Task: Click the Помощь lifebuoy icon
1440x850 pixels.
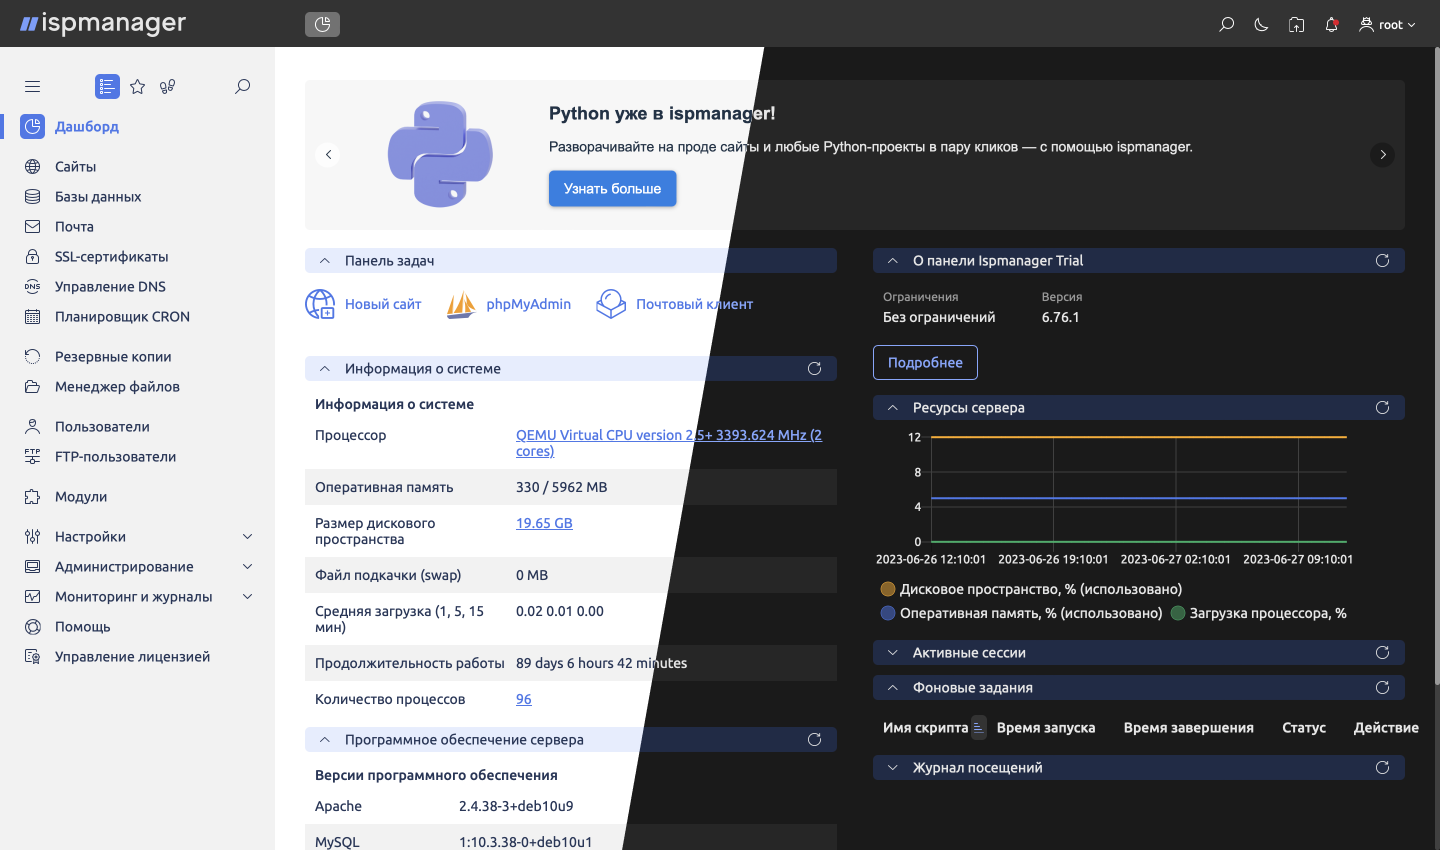Action: pyautogui.click(x=33, y=627)
